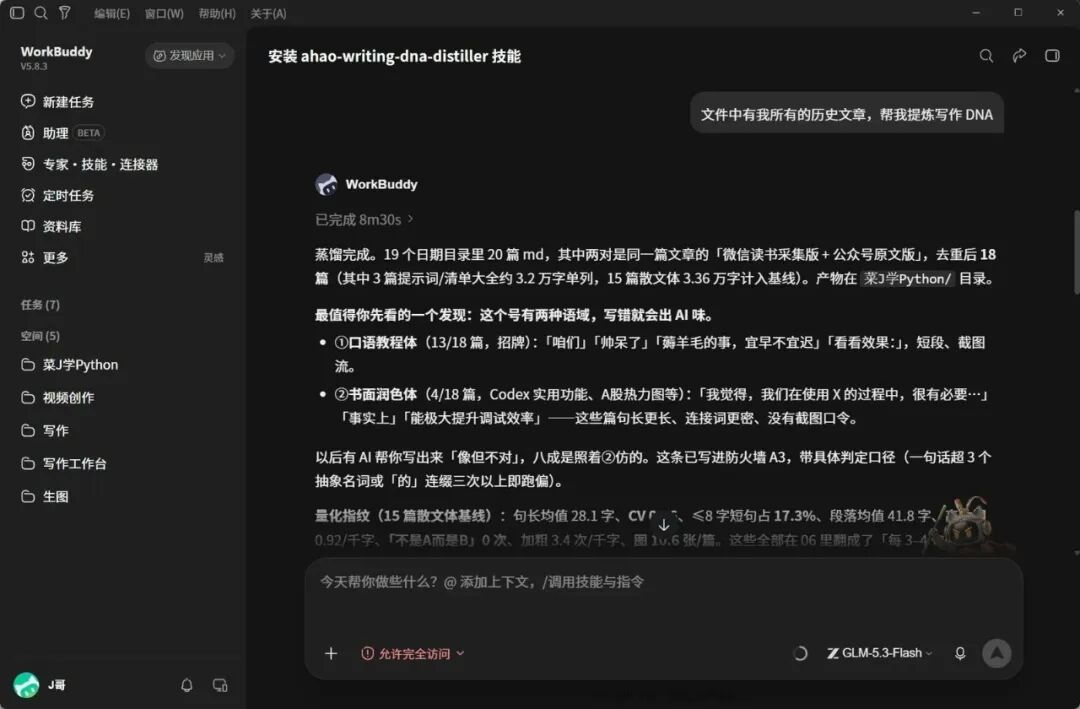The image size is (1080, 709).
Task: Toggle the sidebar panel icon in title bar
Action: tap(17, 12)
